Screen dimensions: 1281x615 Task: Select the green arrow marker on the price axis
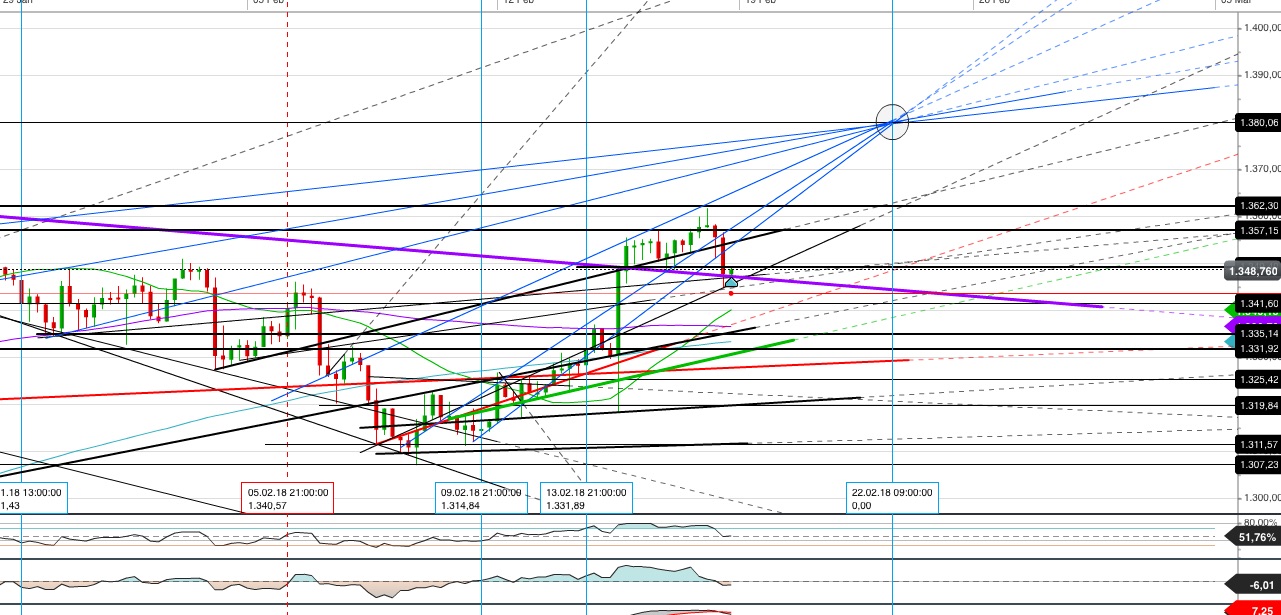(x=1231, y=310)
